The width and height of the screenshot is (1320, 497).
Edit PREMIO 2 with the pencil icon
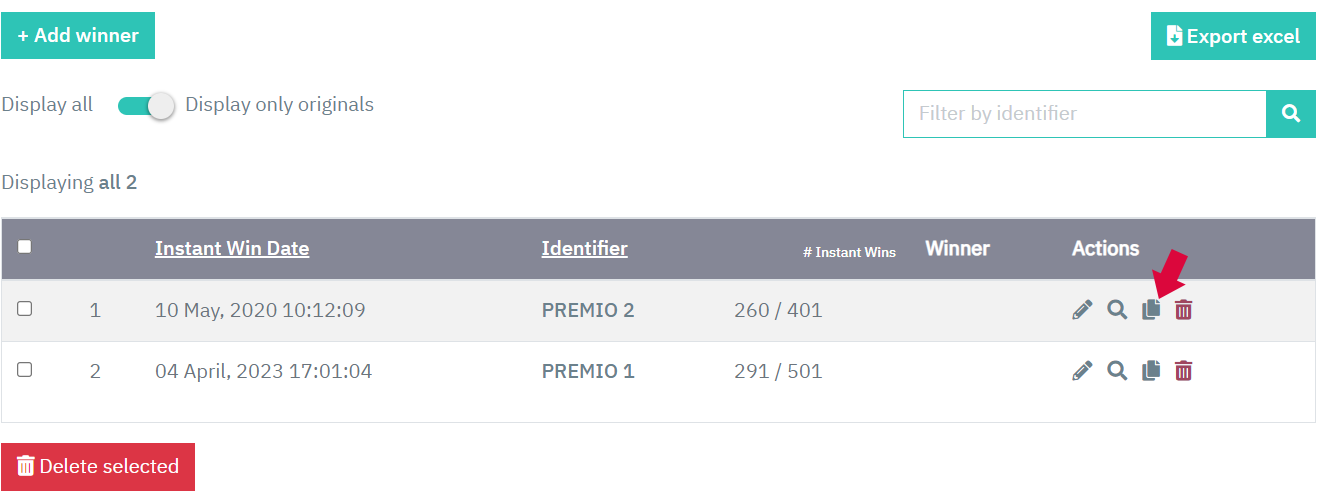pyautogui.click(x=1082, y=310)
